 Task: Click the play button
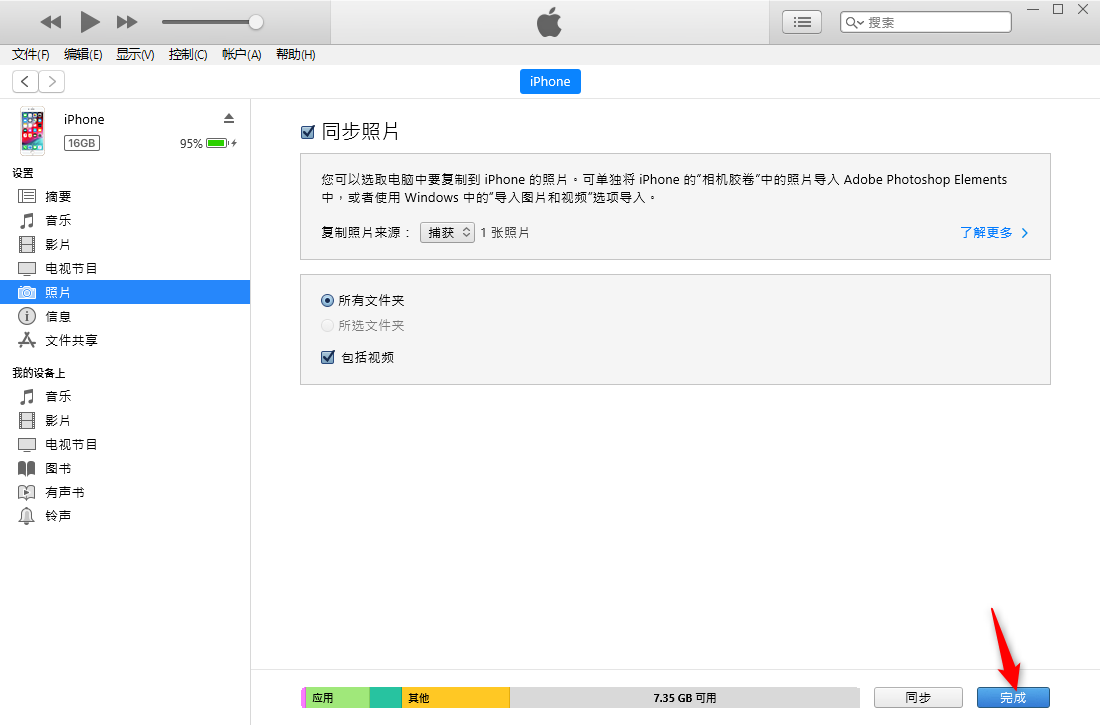coord(89,22)
